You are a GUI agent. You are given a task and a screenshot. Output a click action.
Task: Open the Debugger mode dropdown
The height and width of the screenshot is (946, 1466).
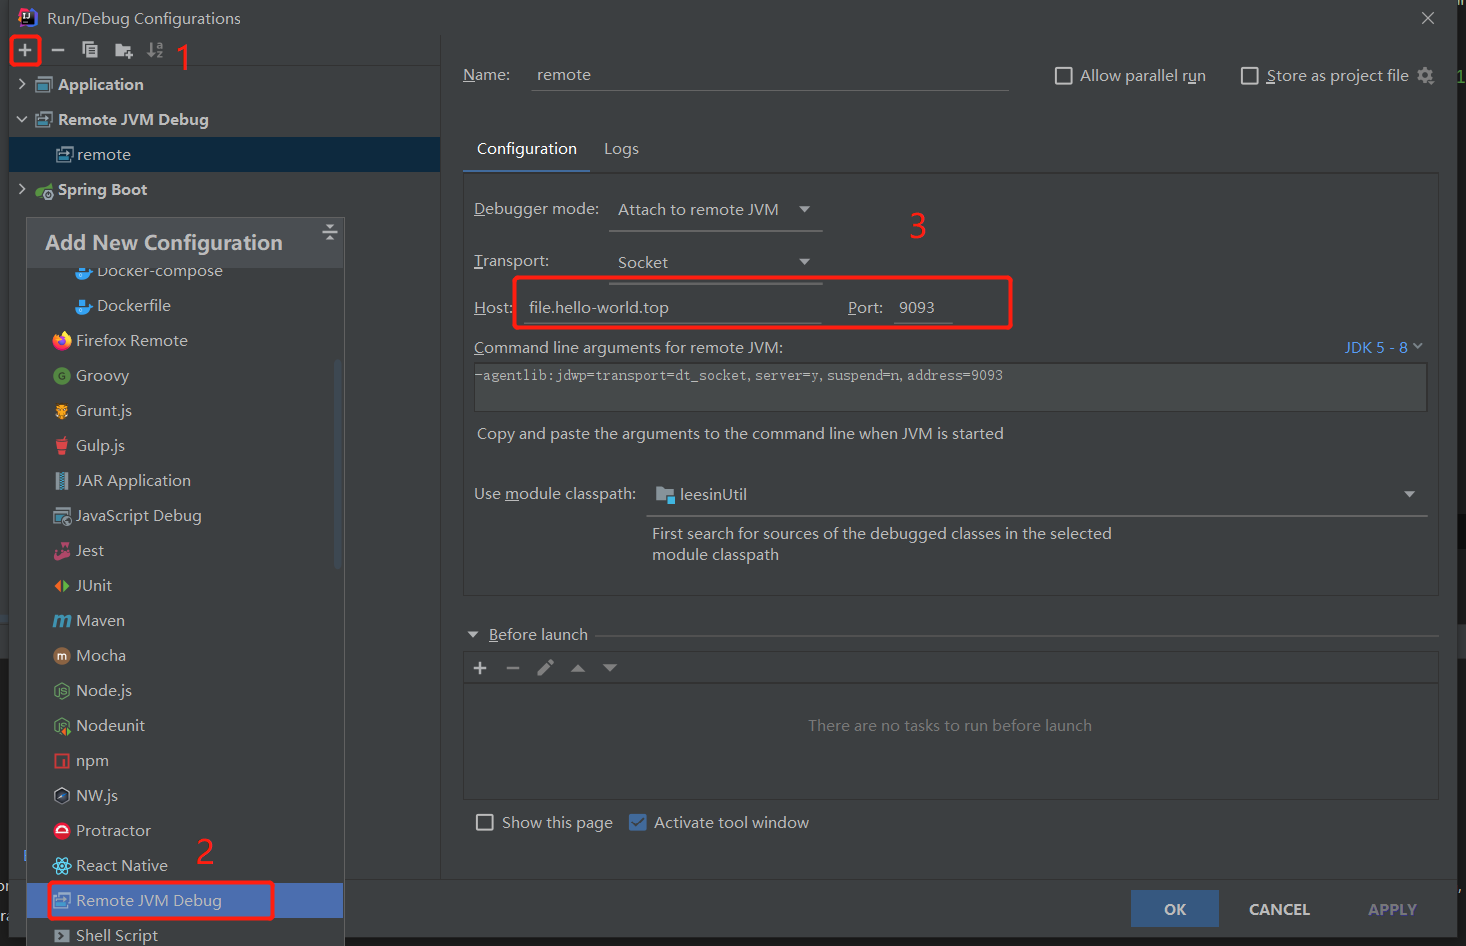pos(714,210)
